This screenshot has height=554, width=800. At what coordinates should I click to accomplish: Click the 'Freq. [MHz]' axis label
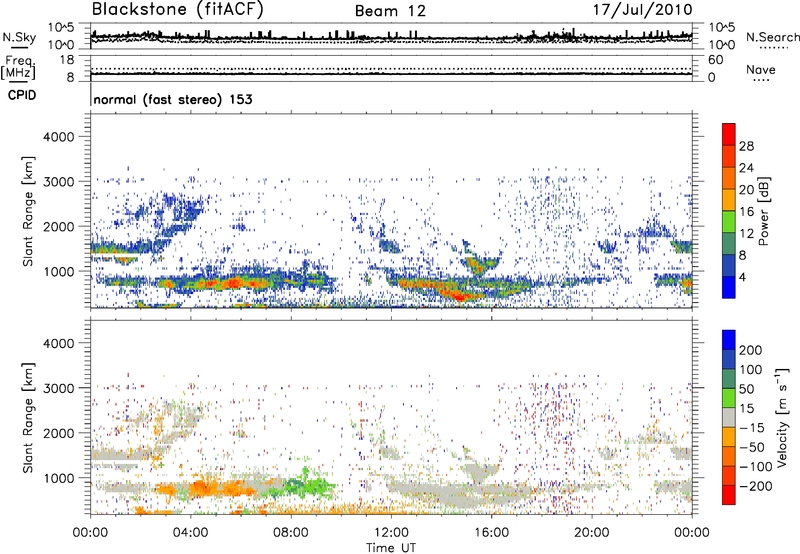click(18, 68)
